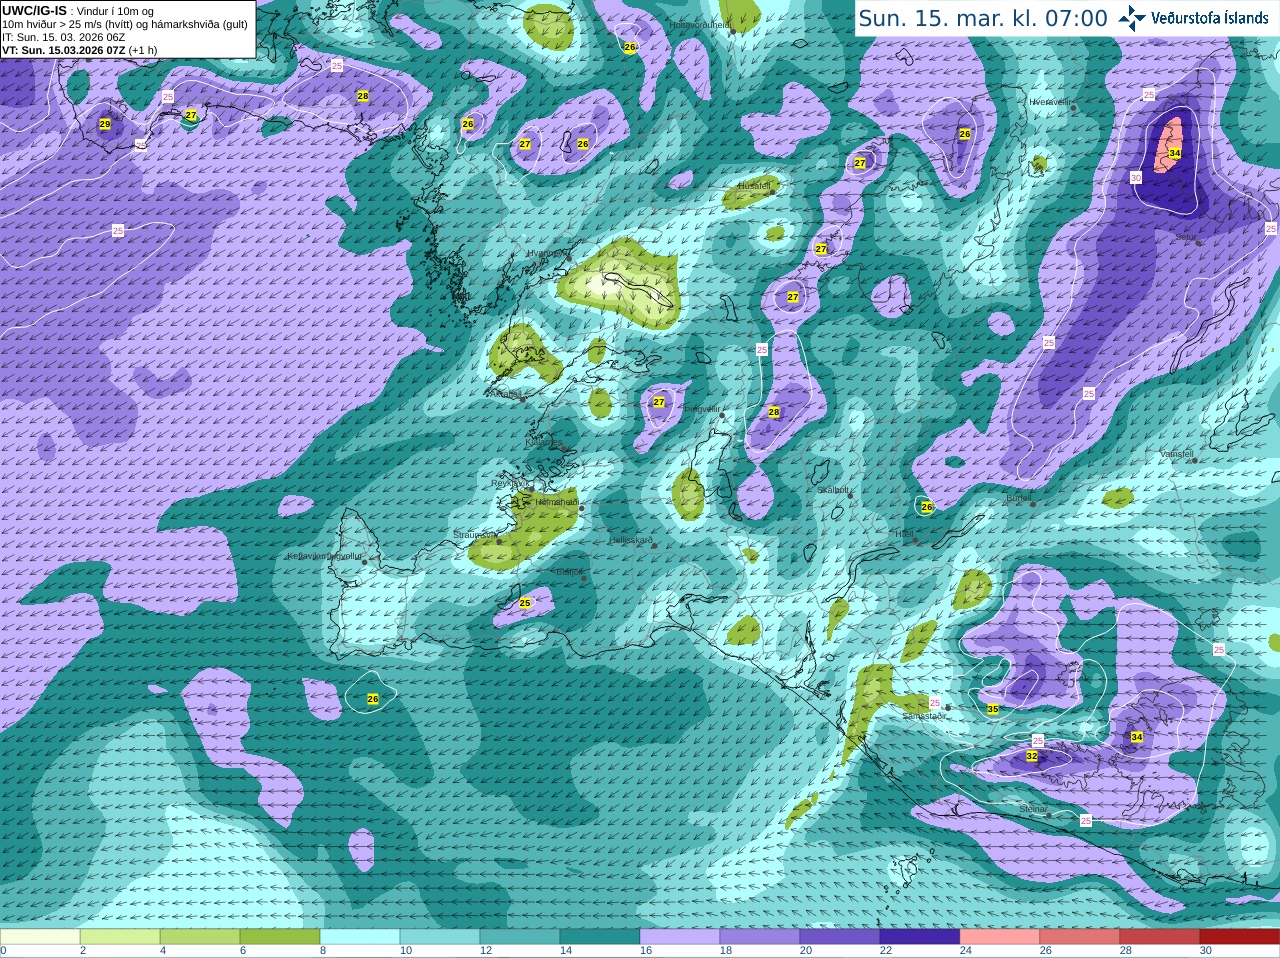Click the Hæll station label

point(904,535)
